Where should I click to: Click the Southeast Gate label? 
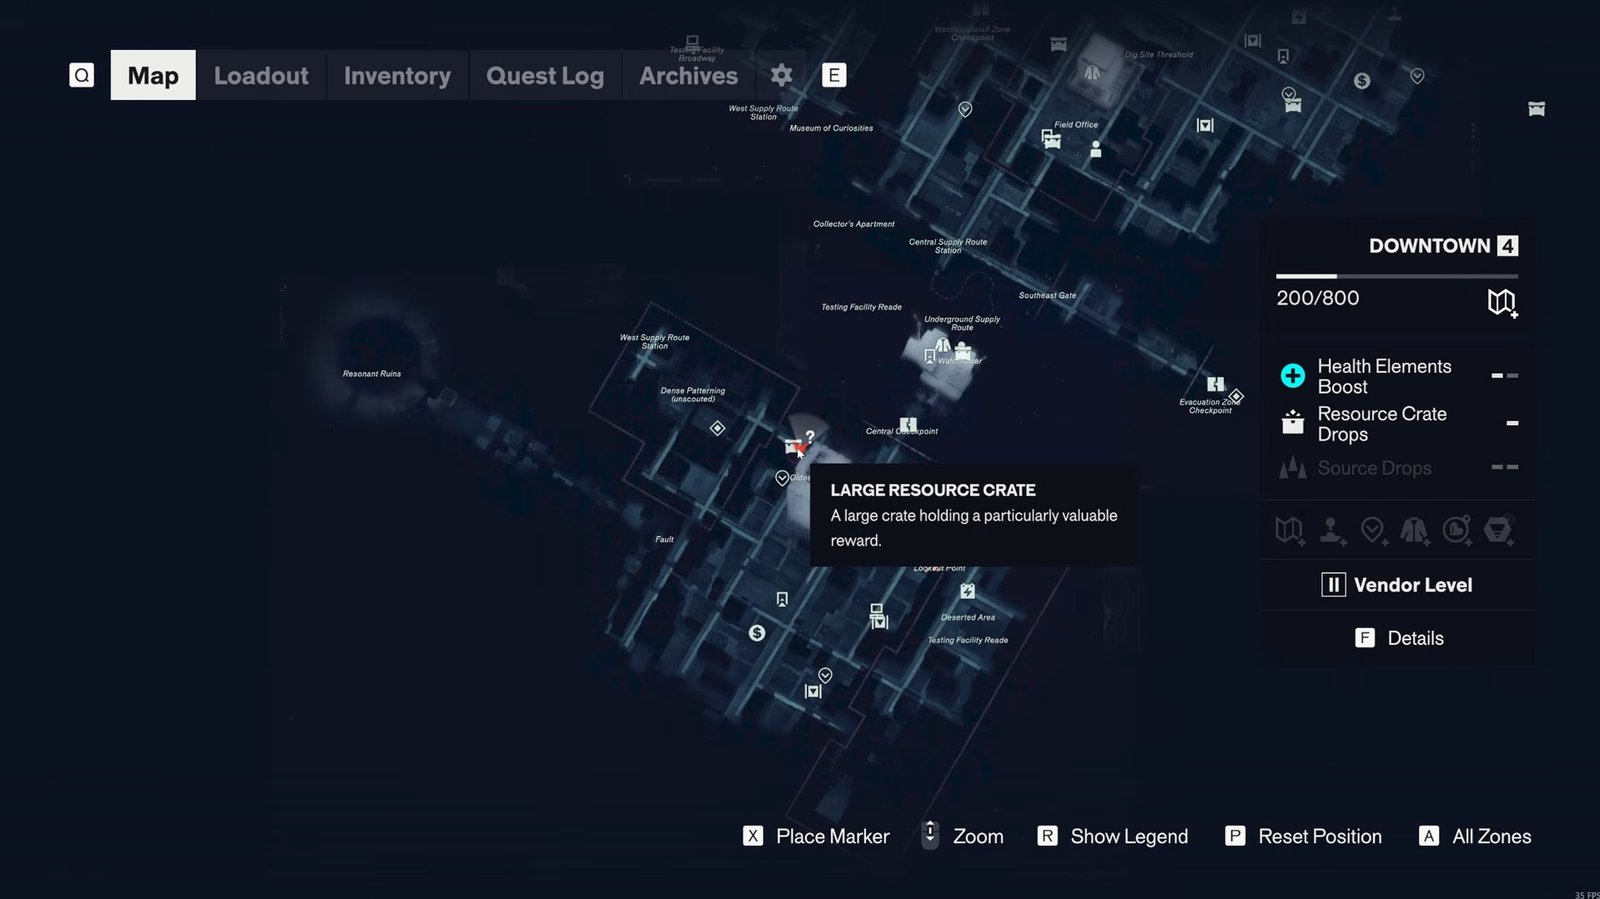1047,295
